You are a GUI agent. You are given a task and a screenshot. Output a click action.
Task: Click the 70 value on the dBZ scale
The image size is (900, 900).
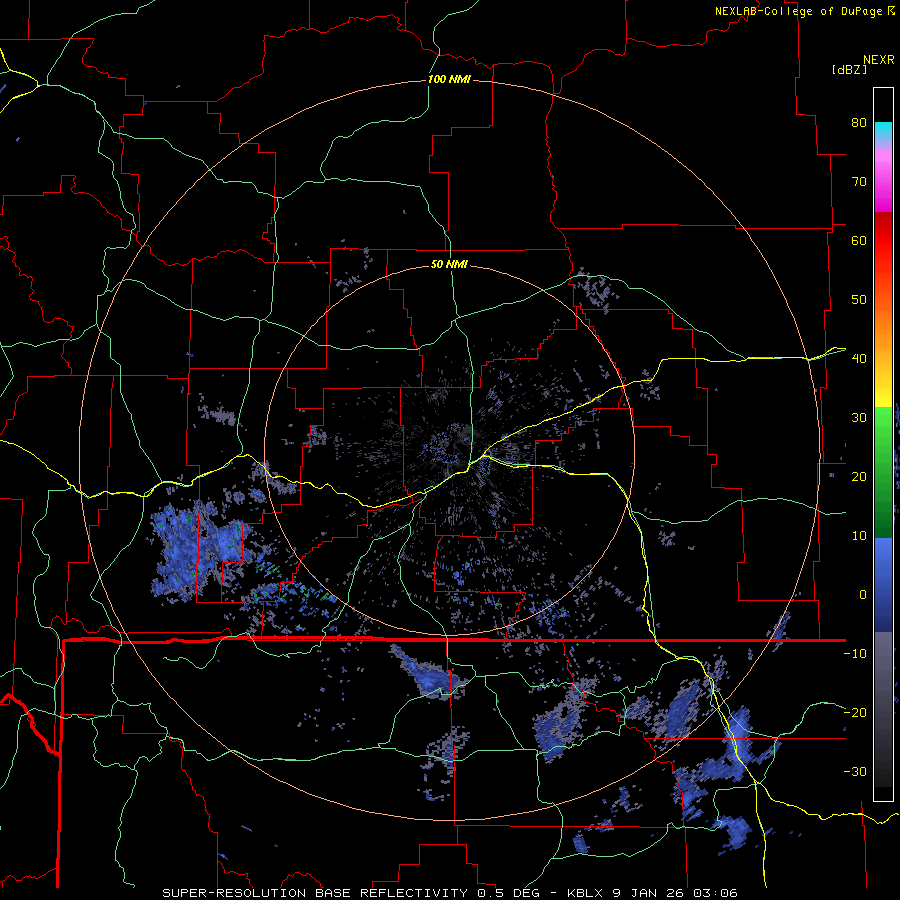(859, 182)
